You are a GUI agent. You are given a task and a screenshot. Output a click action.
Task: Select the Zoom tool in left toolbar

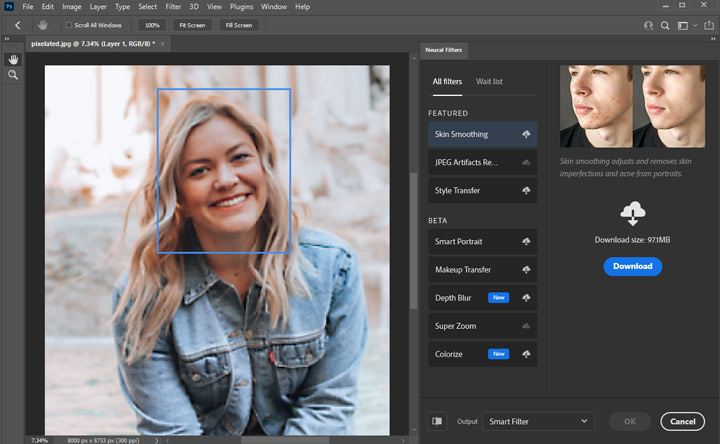[x=13, y=75]
